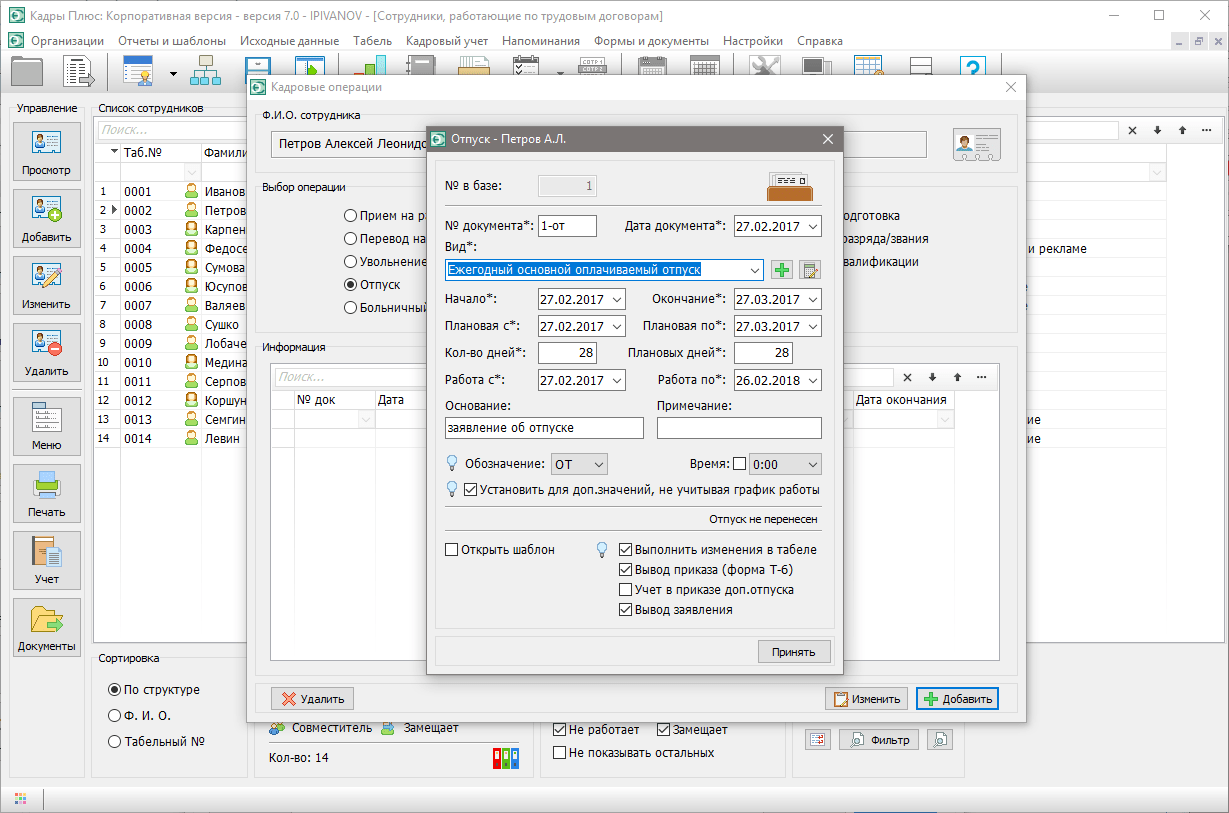
Task: Open the Дата документа date picker
Action: point(812,227)
